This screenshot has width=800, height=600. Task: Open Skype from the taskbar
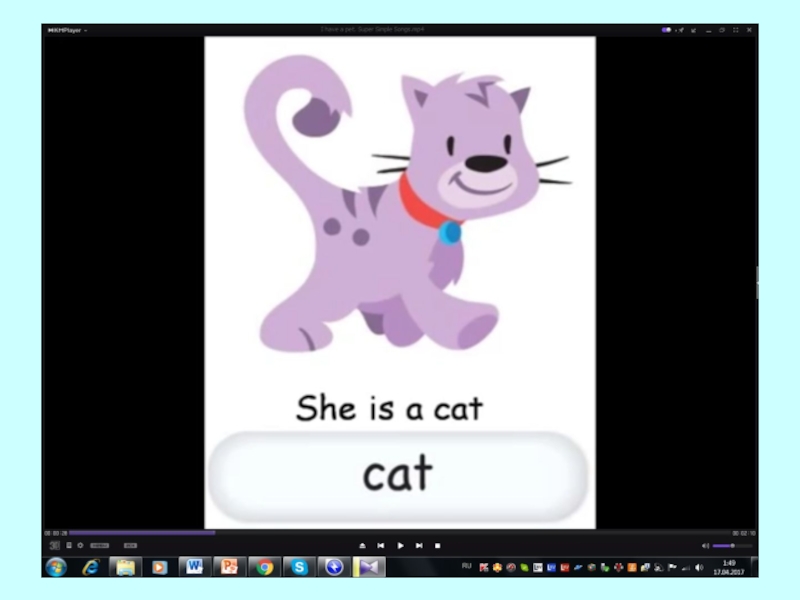point(299,567)
